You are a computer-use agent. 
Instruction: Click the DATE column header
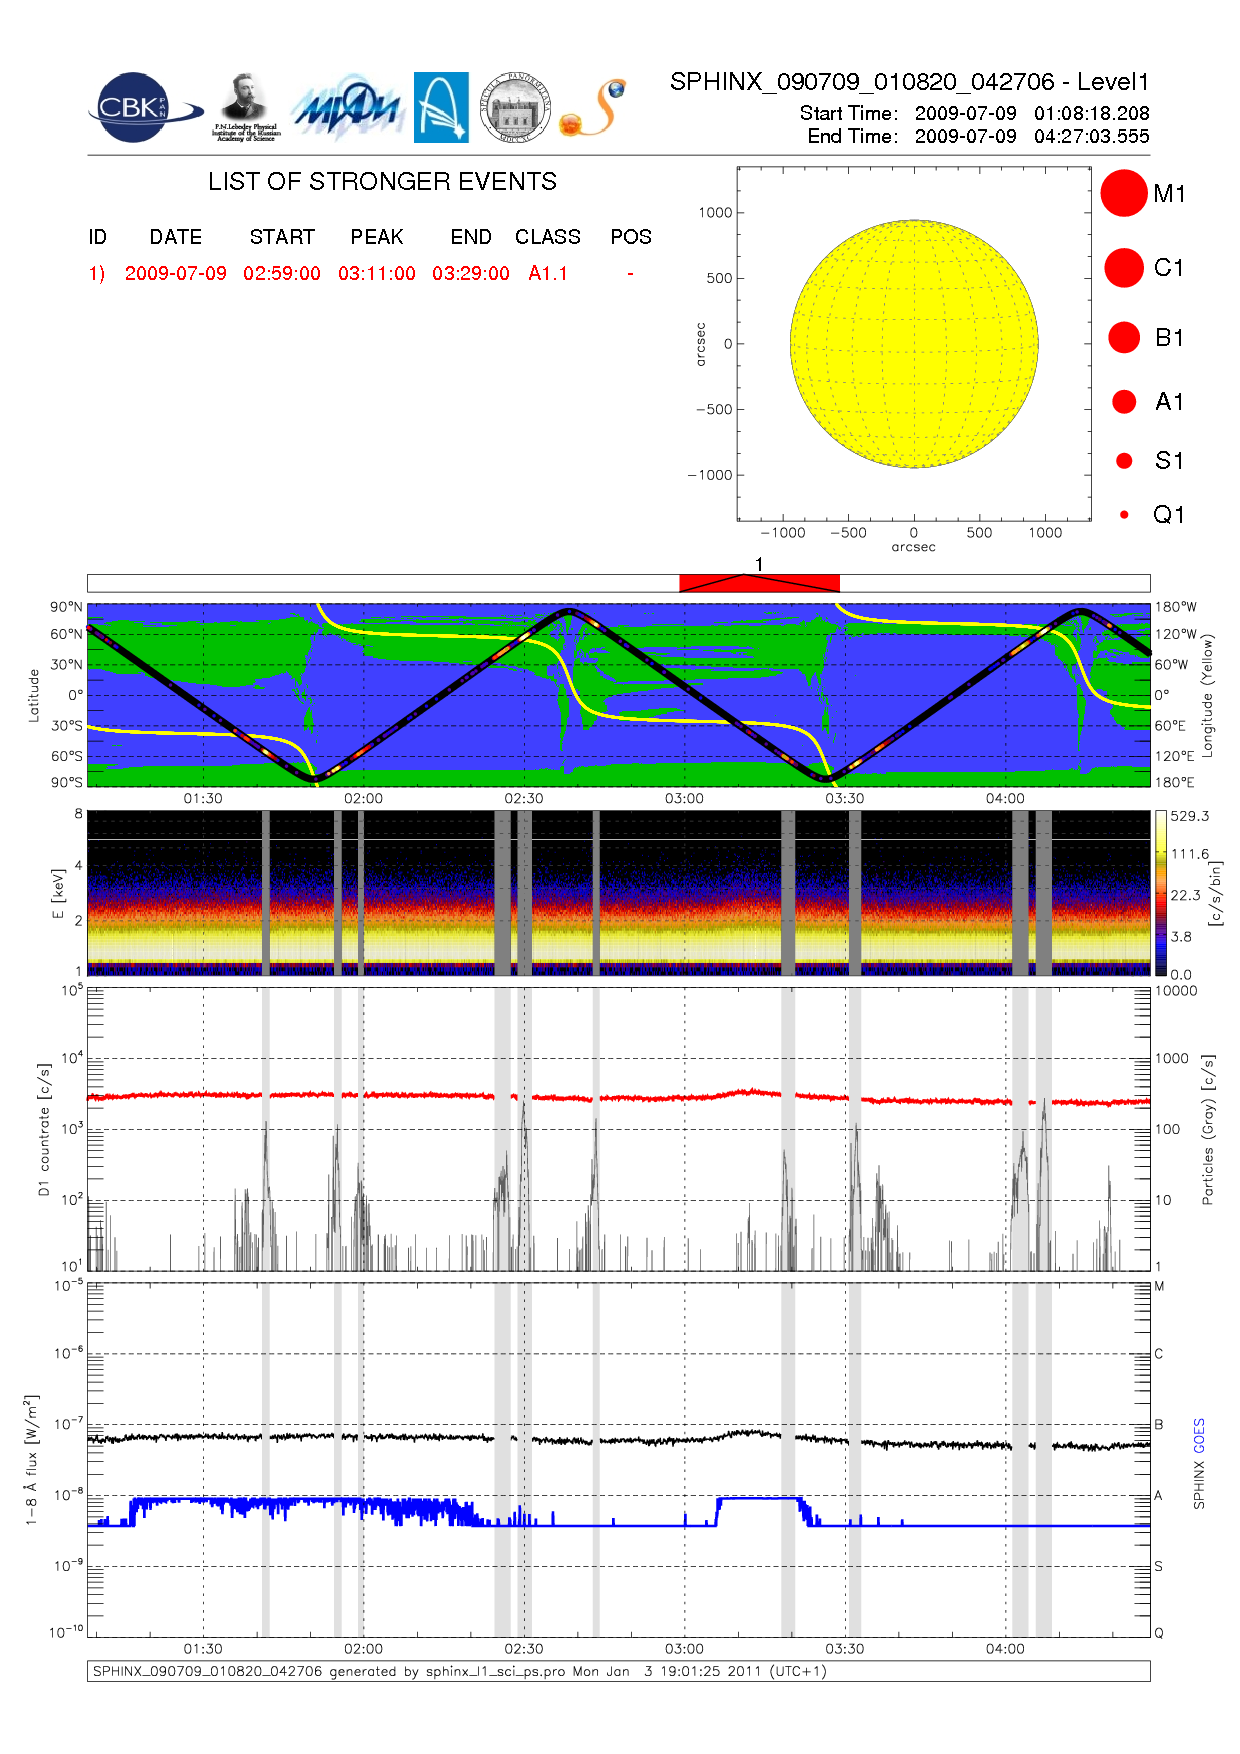(176, 237)
